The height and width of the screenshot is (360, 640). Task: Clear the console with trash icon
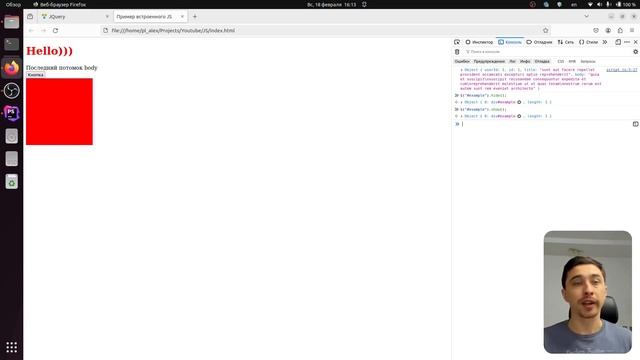point(457,52)
